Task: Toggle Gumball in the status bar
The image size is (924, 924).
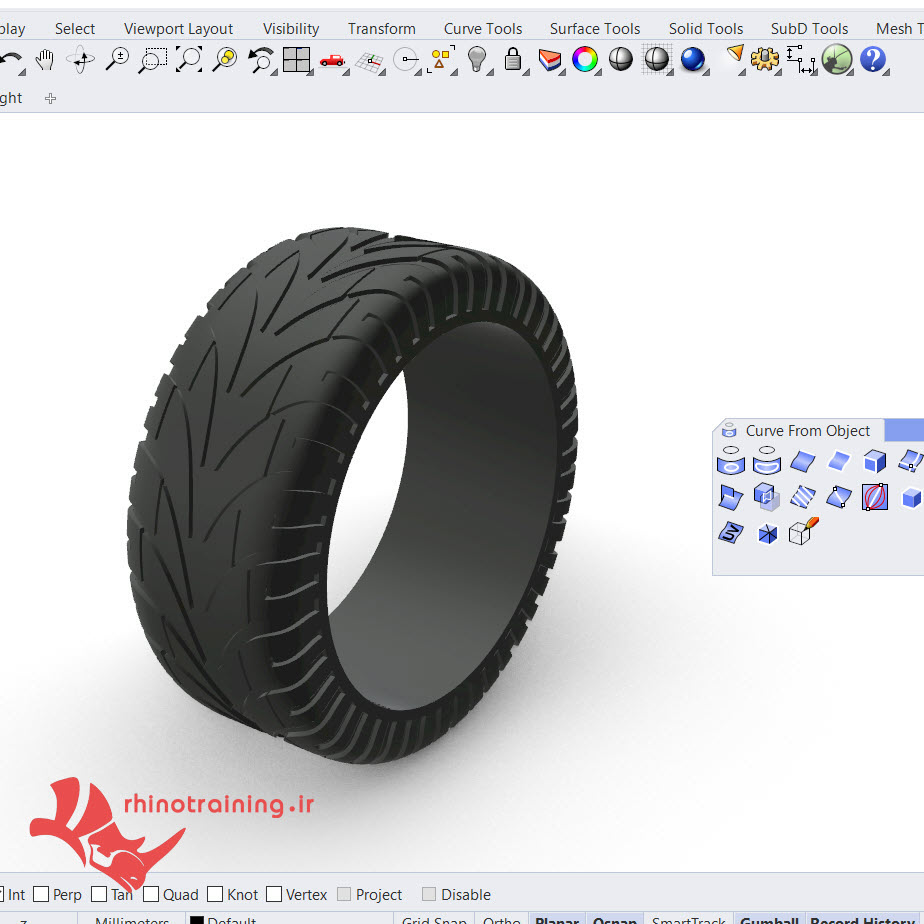Action: point(769,919)
